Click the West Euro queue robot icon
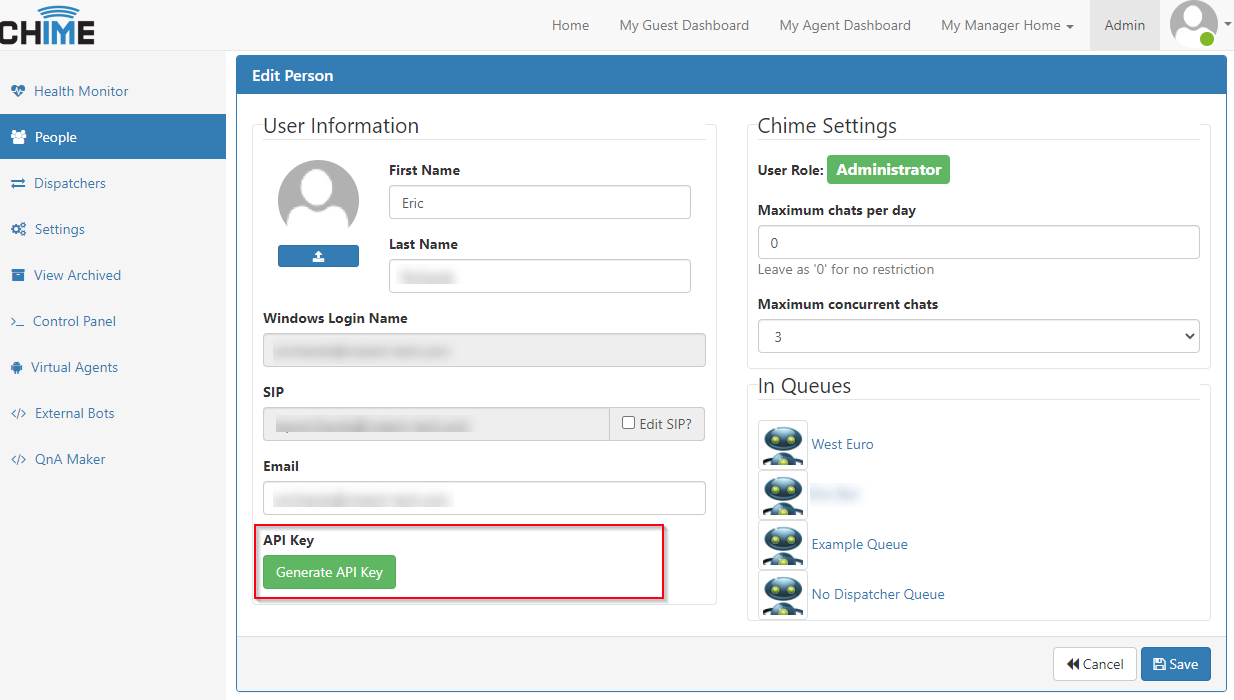The height and width of the screenshot is (700, 1234). 783,444
